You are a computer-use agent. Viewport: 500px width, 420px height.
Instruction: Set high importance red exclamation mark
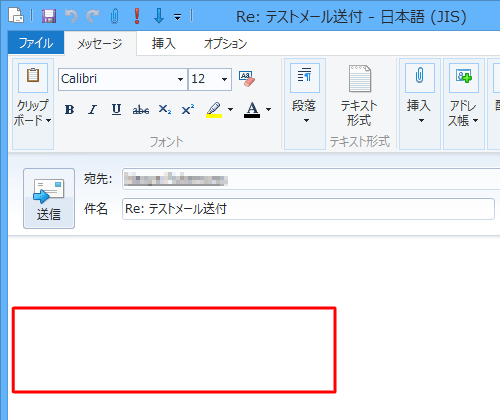point(137,16)
